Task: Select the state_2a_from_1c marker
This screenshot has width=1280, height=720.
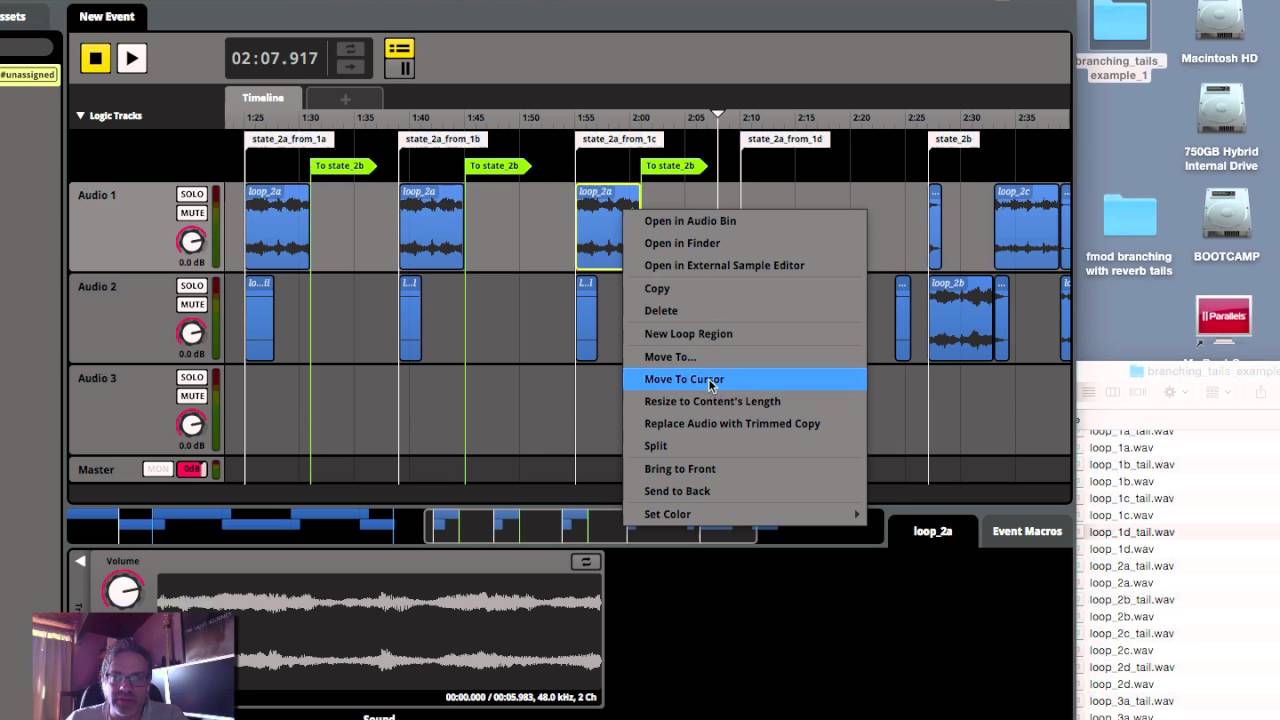Action: pyautogui.click(x=619, y=139)
